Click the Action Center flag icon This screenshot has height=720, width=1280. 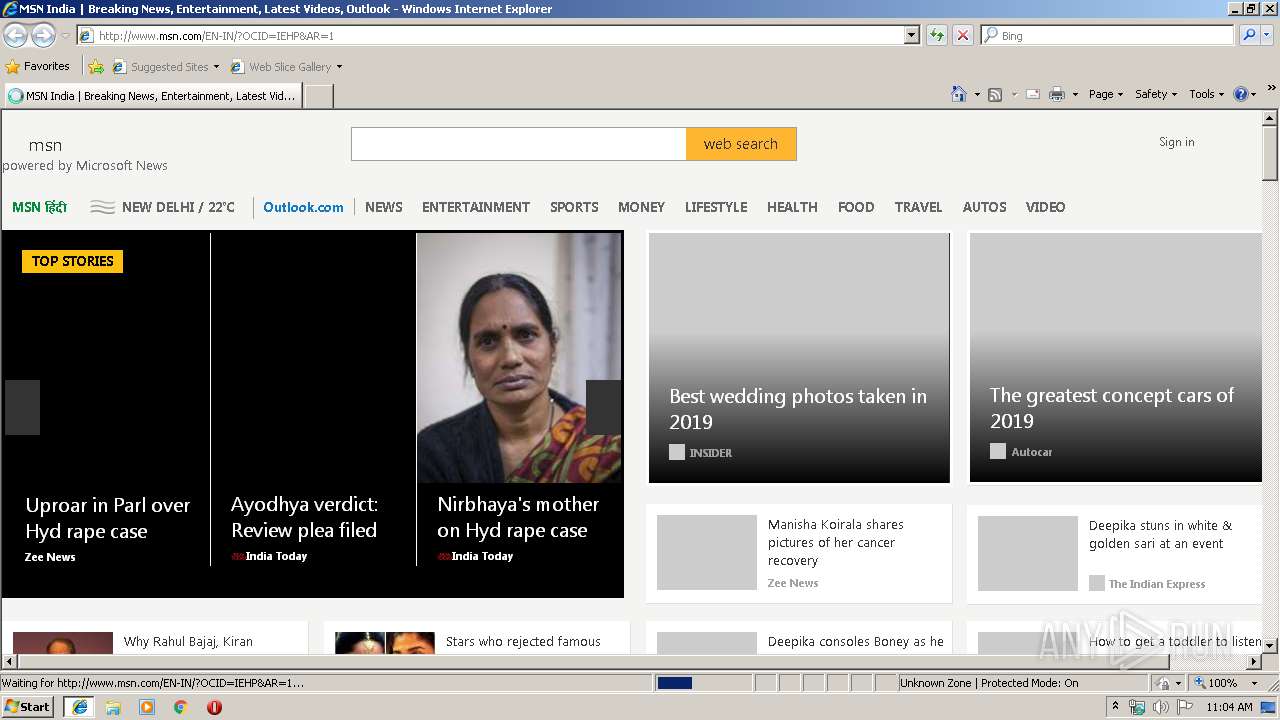pos(1184,707)
